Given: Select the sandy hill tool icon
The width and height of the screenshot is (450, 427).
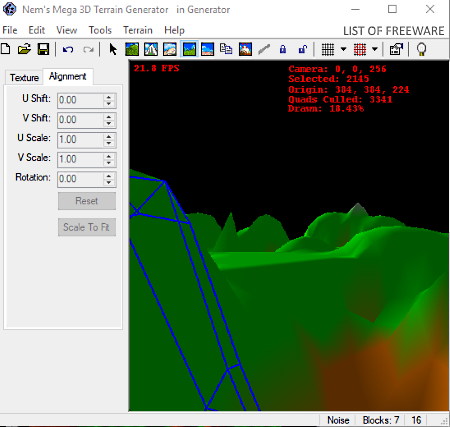Looking at the screenshot, I should (170, 49).
